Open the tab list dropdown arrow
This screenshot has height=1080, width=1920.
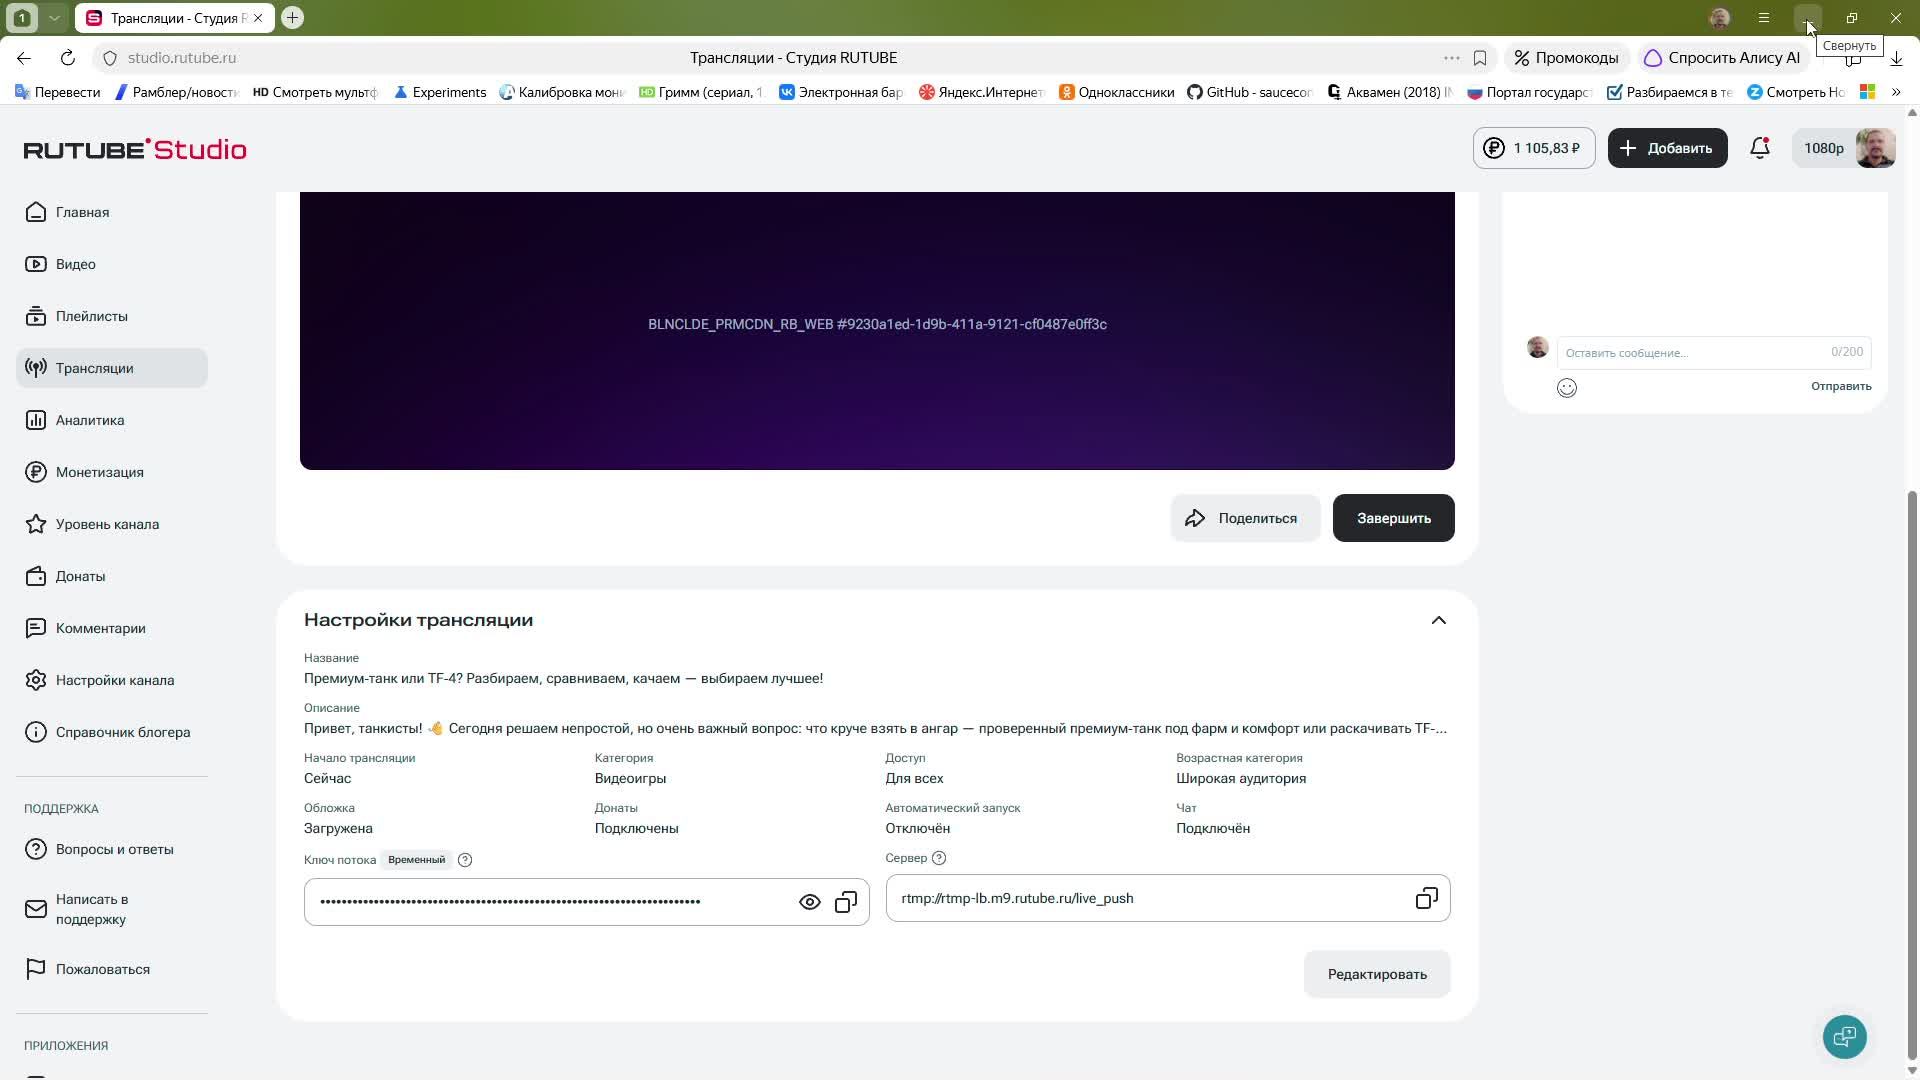point(54,18)
